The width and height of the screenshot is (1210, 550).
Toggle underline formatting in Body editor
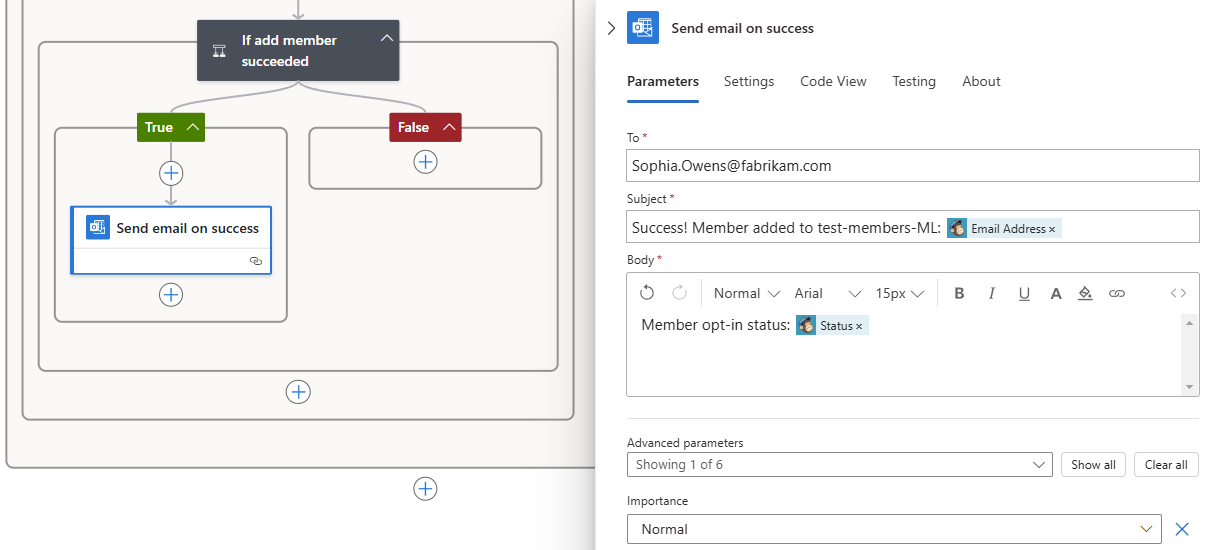tap(1023, 293)
